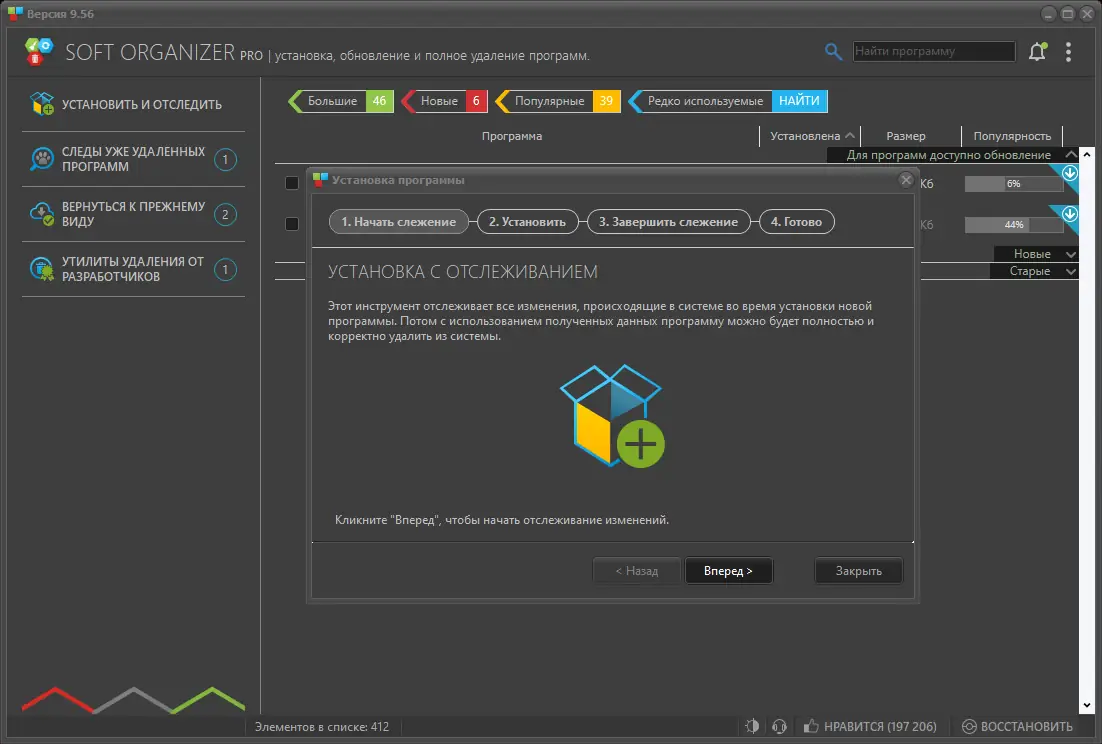Sort by the Популярность column
The width and height of the screenshot is (1102, 744).
click(x=1012, y=136)
